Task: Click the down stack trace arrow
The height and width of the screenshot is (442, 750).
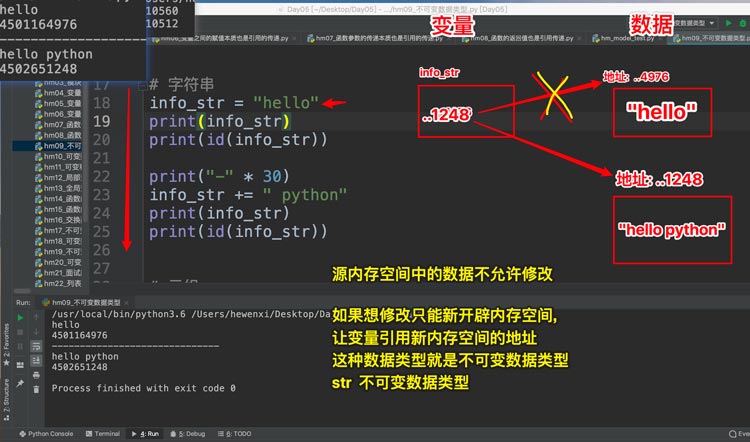Action: pos(36,332)
